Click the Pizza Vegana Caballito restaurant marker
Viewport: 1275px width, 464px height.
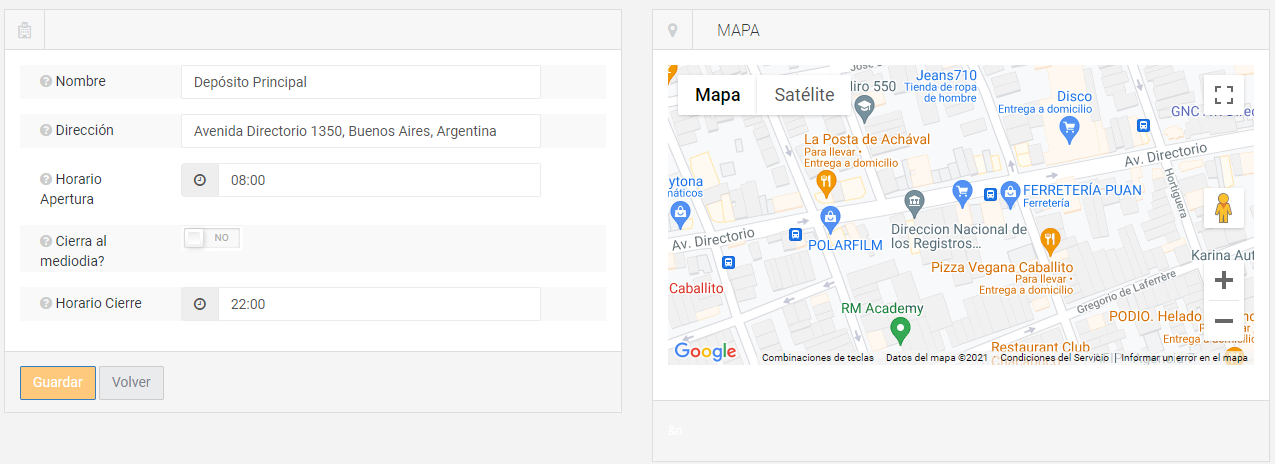[x=1049, y=240]
